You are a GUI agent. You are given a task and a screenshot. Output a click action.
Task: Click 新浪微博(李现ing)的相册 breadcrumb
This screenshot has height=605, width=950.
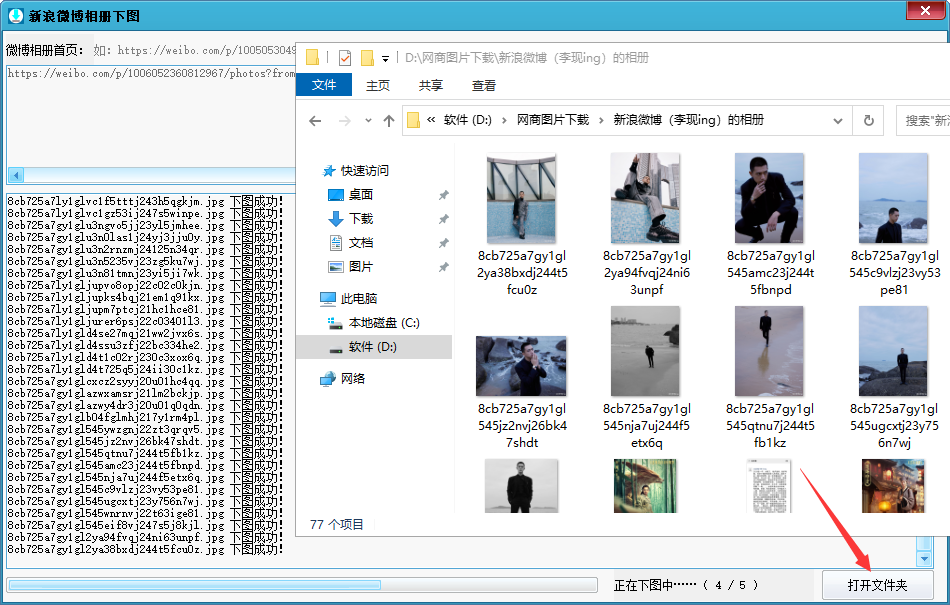(x=688, y=120)
